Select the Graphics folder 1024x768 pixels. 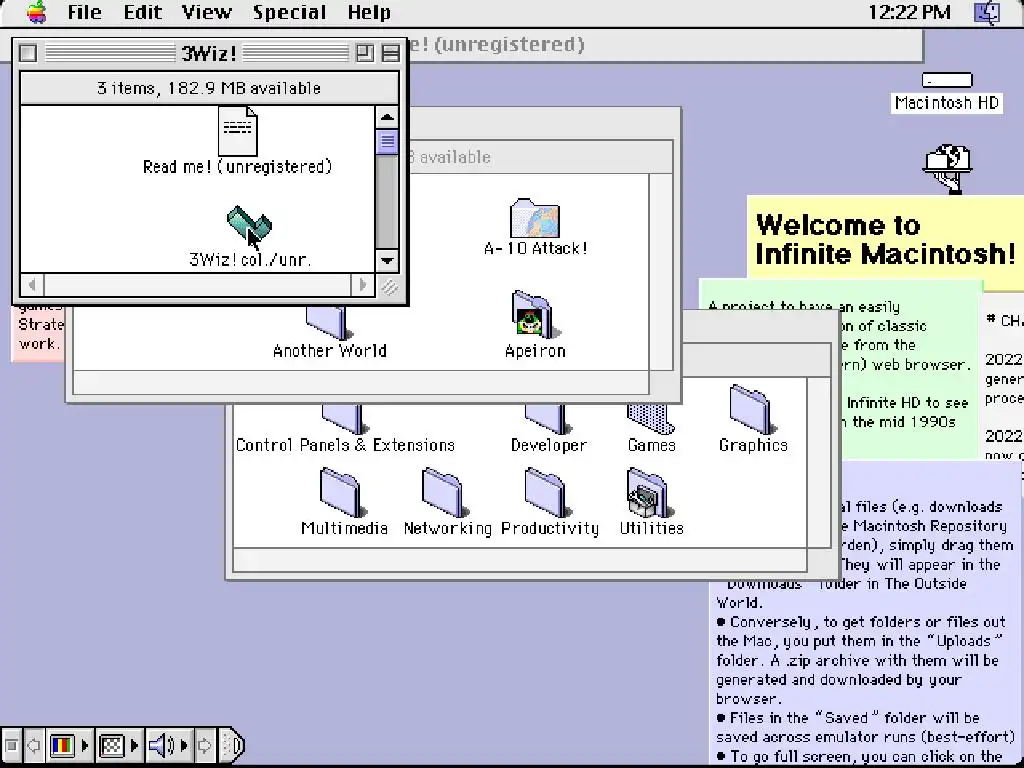752,409
